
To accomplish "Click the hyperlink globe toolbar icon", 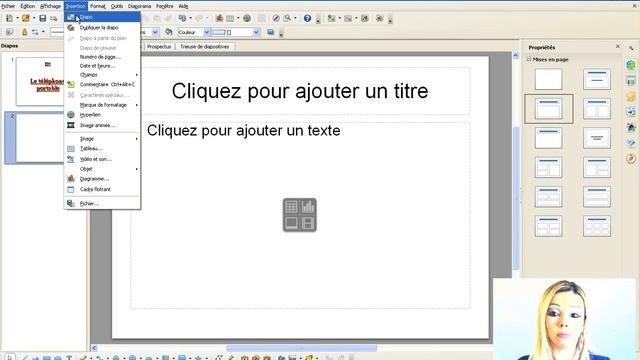I will [247, 18].
